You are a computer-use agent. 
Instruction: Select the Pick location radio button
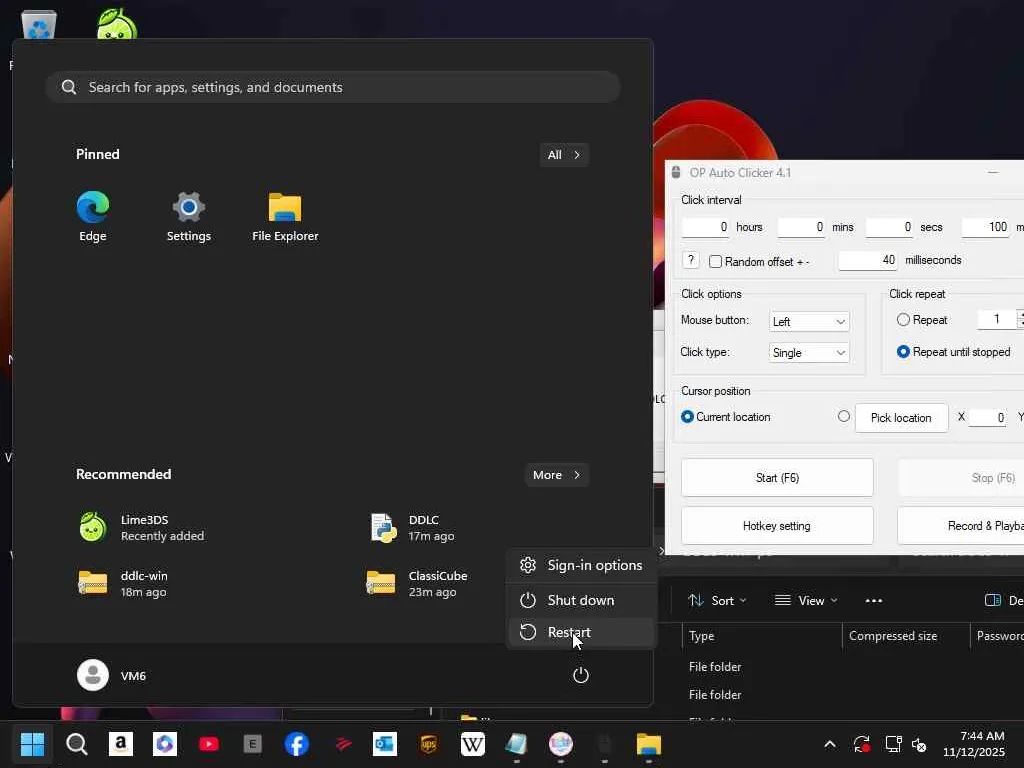(844, 416)
